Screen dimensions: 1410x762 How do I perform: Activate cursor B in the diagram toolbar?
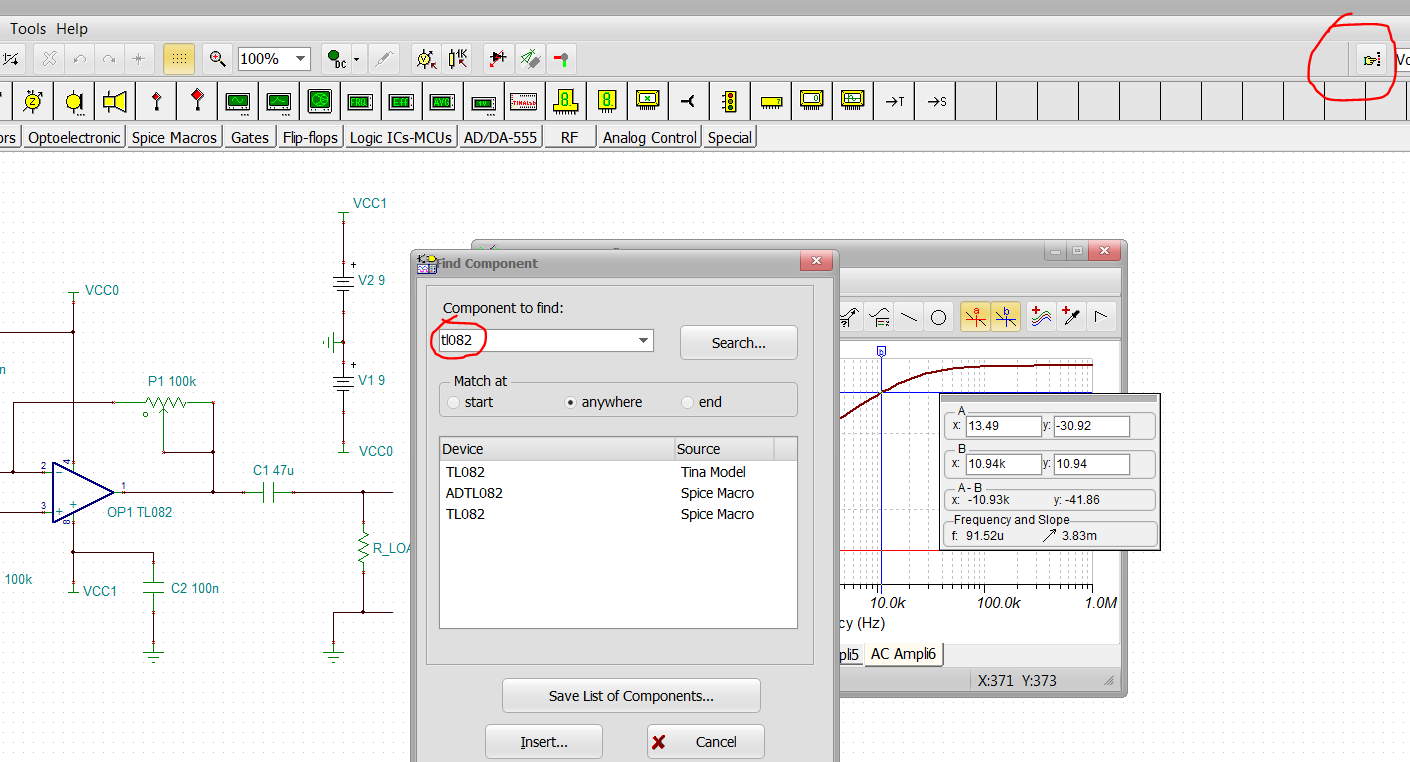tap(1006, 317)
